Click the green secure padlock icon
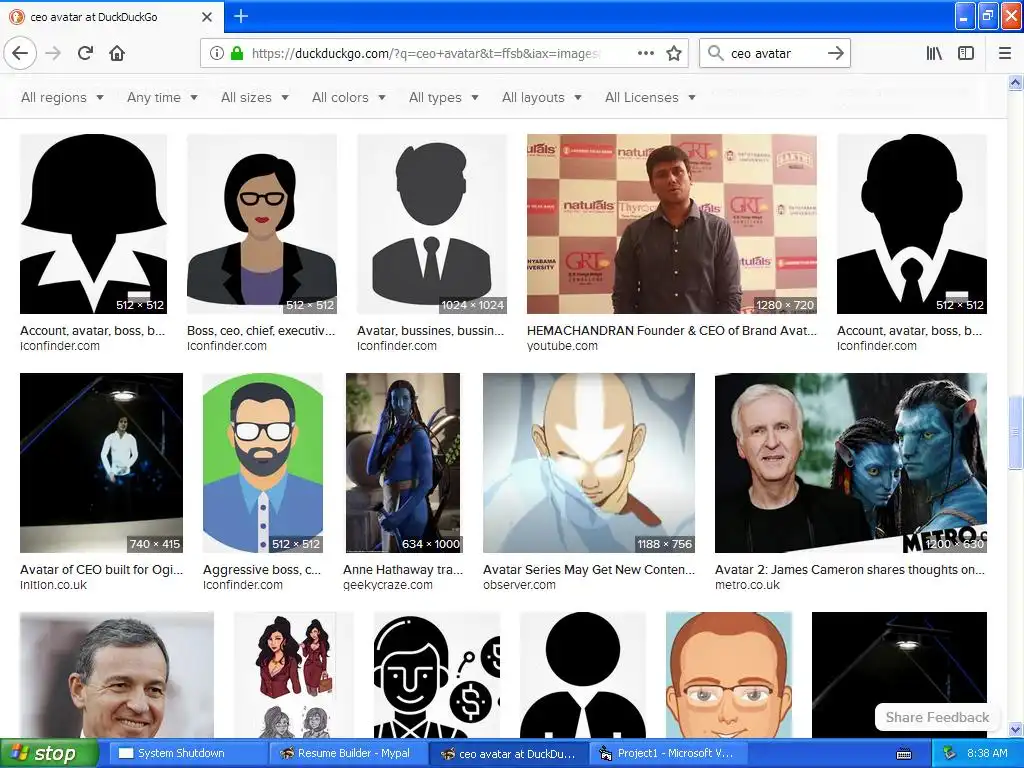This screenshot has width=1024, height=768. coord(236,53)
